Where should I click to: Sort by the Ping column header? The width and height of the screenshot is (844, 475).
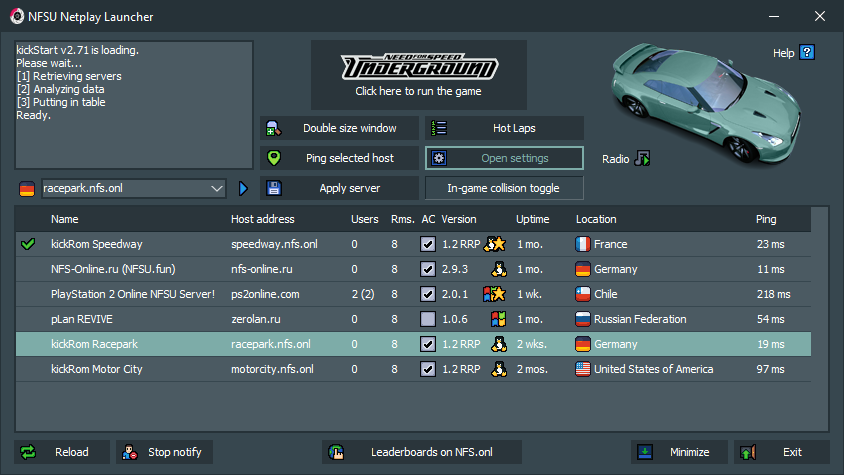[x=766, y=219]
